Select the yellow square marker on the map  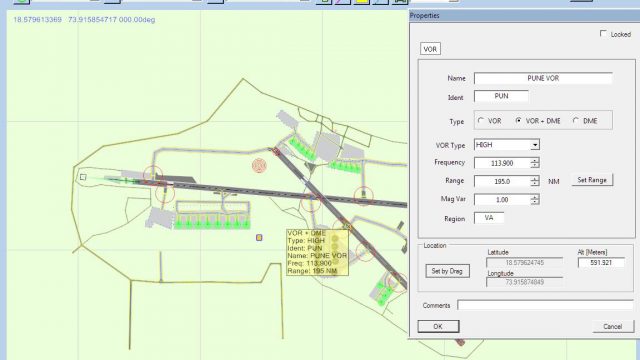[259, 238]
